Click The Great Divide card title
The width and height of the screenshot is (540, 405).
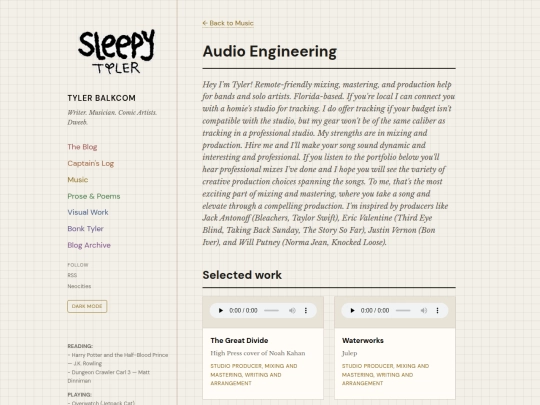(239, 340)
